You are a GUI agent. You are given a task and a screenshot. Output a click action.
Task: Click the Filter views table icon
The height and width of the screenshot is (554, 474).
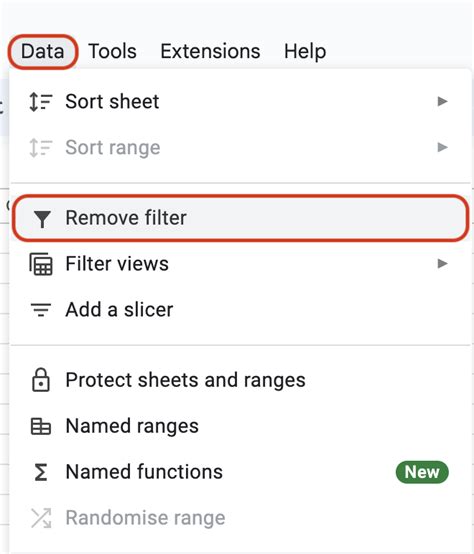click(41, 264)
